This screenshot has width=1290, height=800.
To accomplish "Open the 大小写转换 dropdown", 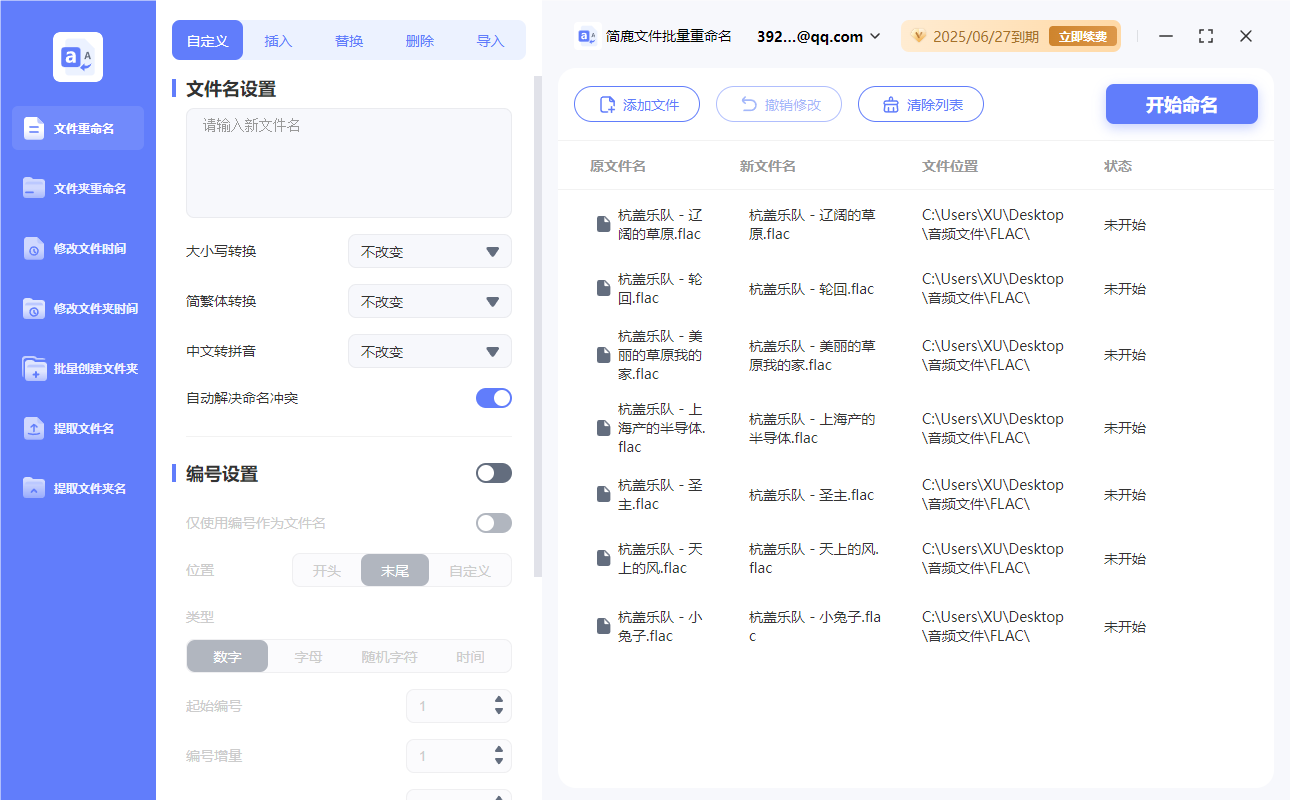I will pyautogui.click(x=429, y=251).
